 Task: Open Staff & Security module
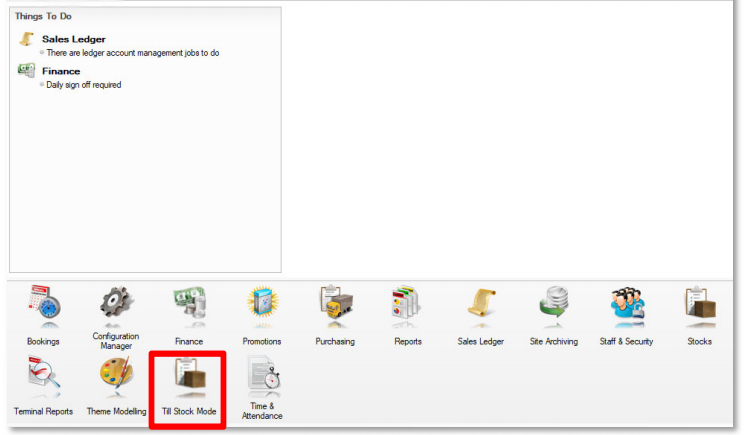[x=626, y=315]
